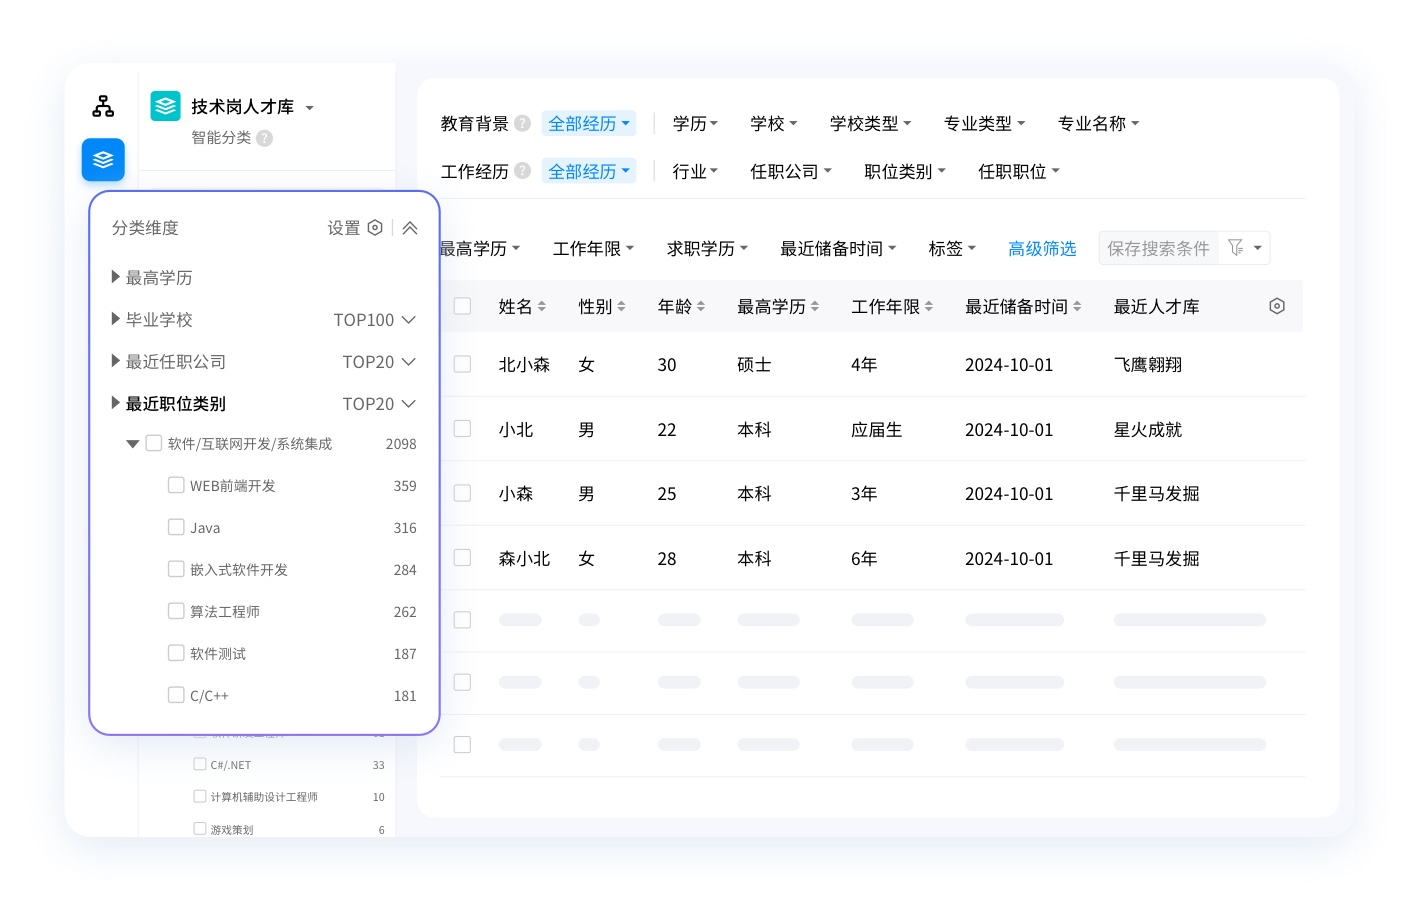Select the blue layers talent pool icon
Viewport: 1420px width, 900px height.
pos(103,160)
